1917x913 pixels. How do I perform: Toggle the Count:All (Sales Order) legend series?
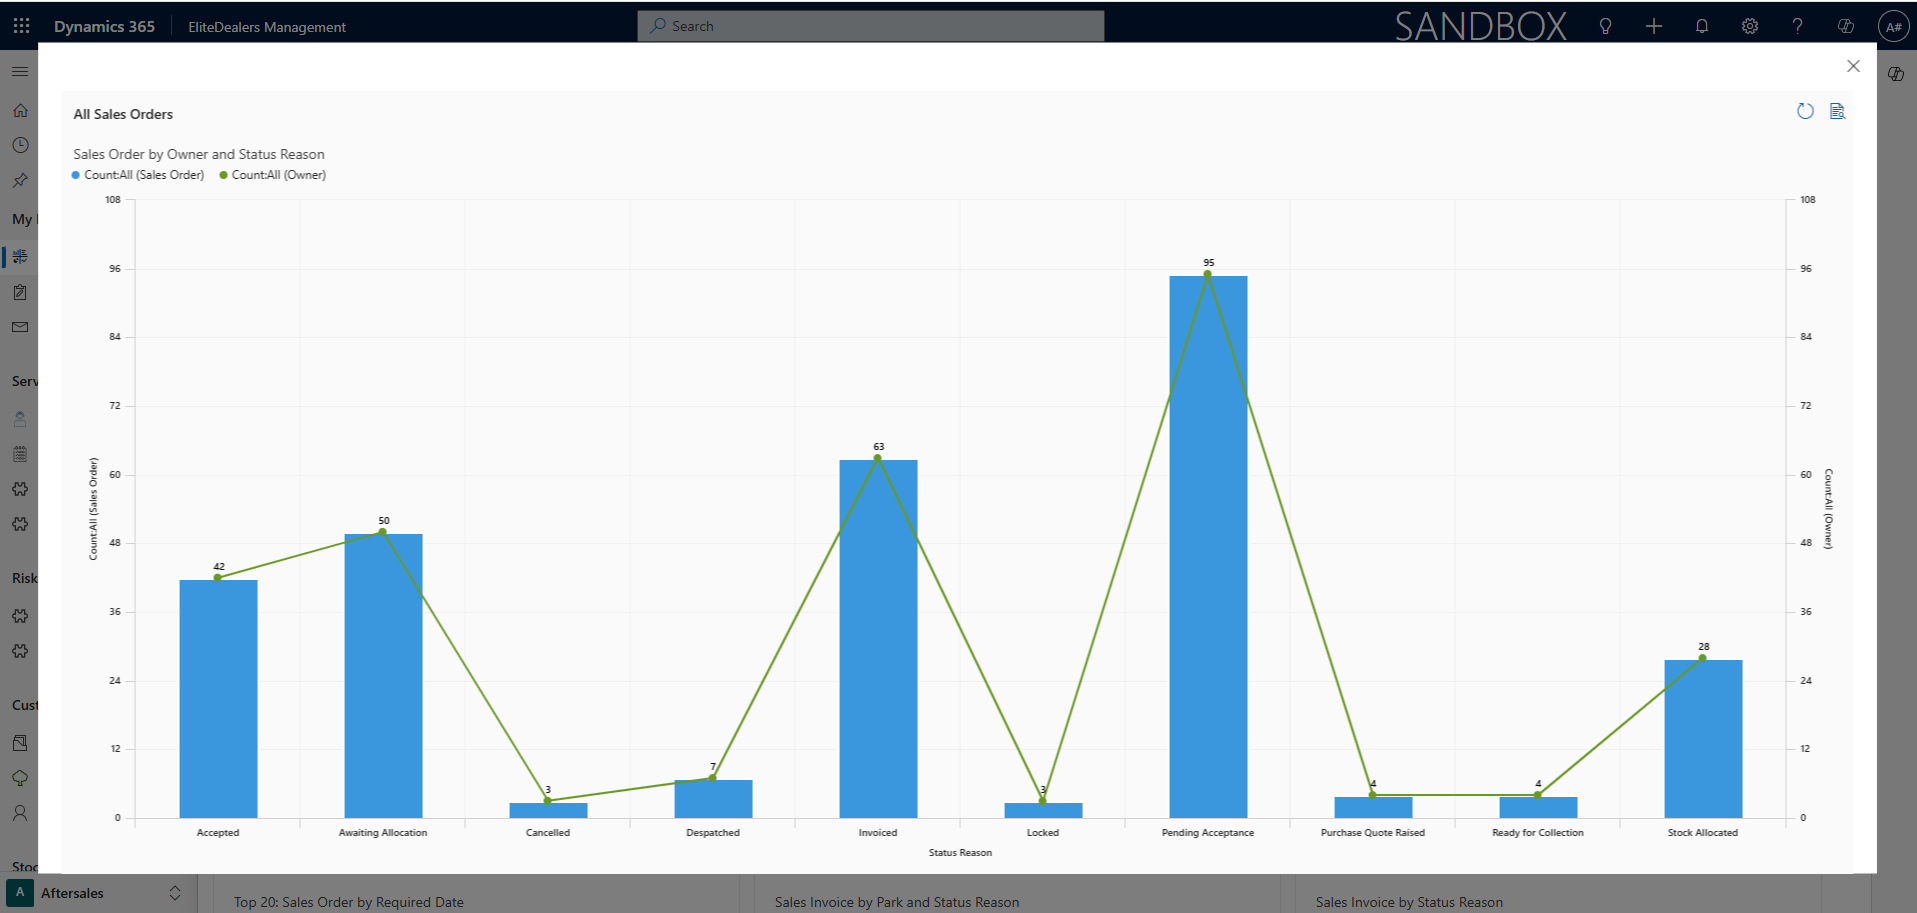coord(138,175)
